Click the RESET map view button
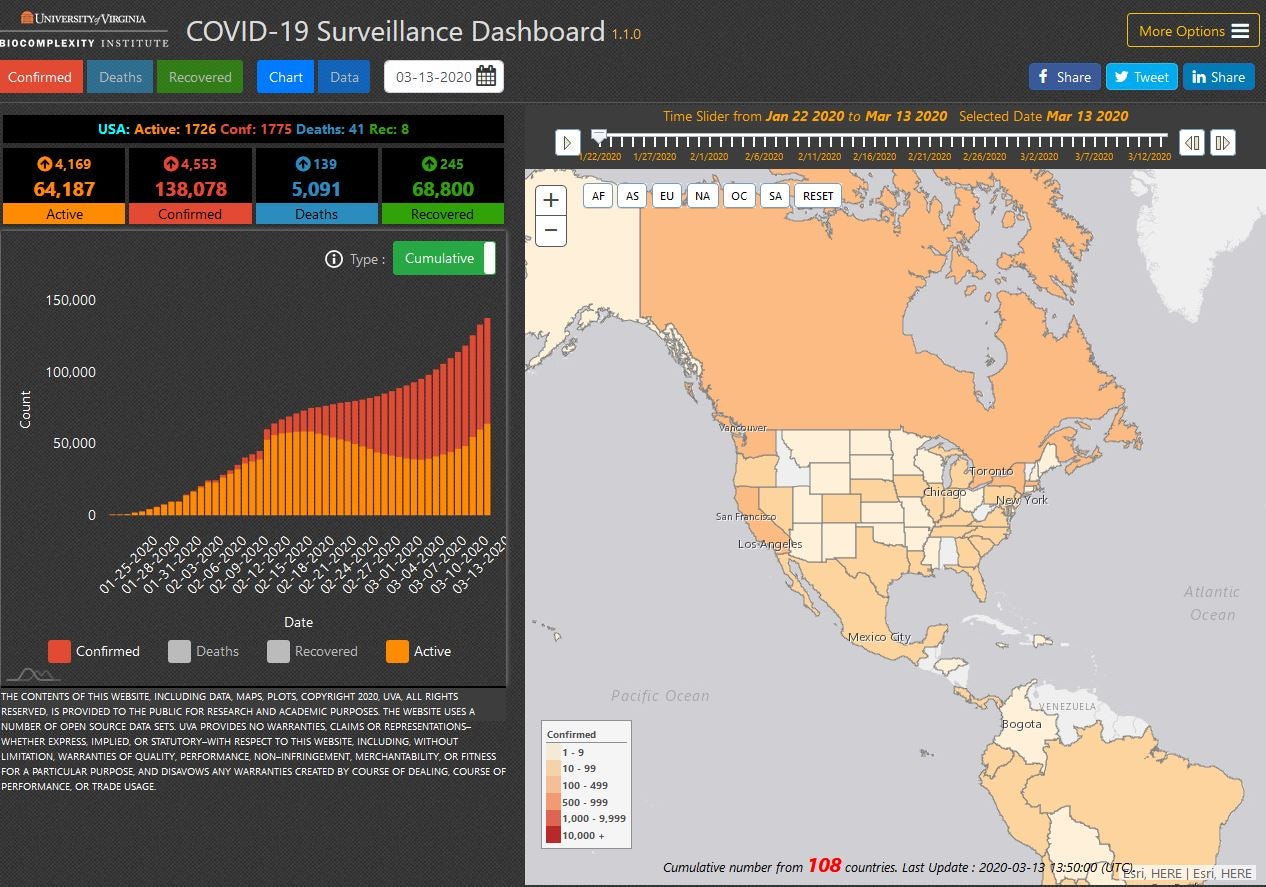1266x887 pixels. tap(817, 196)
